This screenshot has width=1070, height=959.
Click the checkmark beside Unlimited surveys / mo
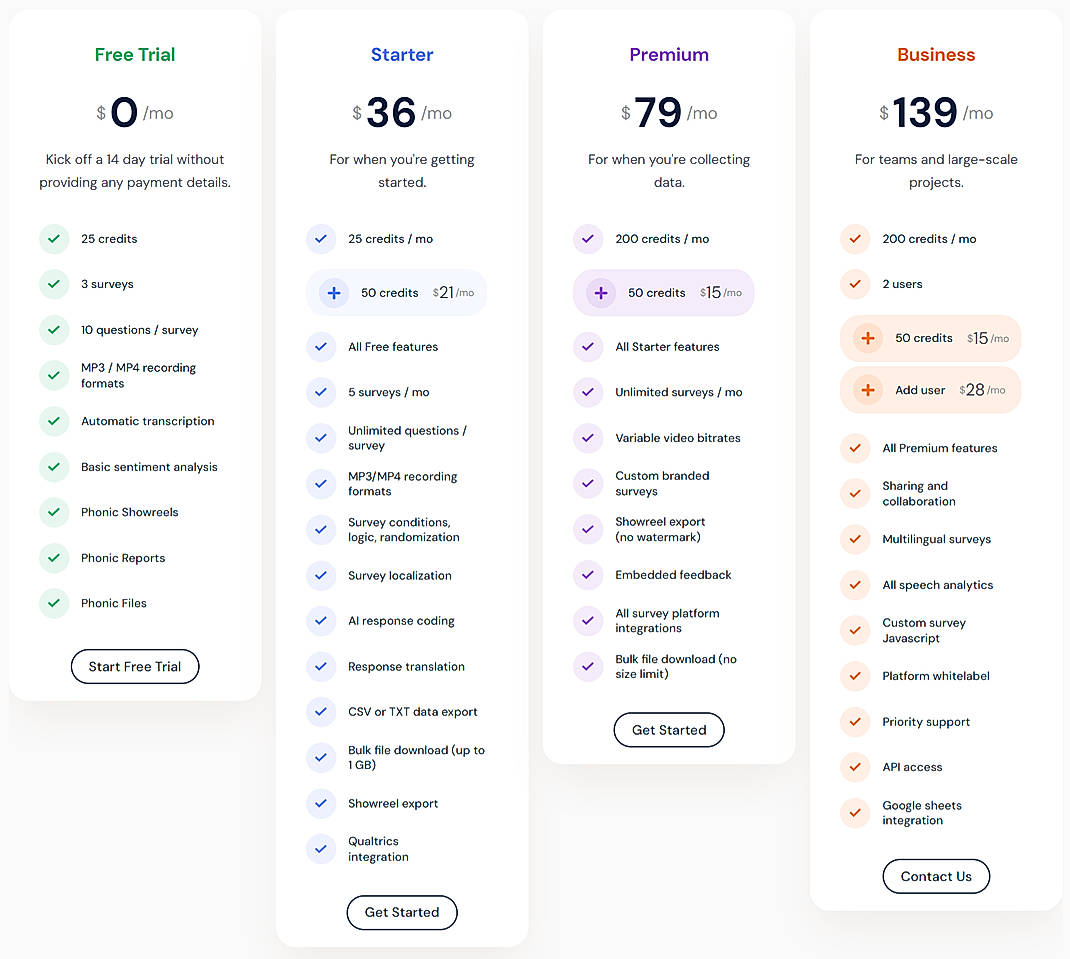point(588,392)
